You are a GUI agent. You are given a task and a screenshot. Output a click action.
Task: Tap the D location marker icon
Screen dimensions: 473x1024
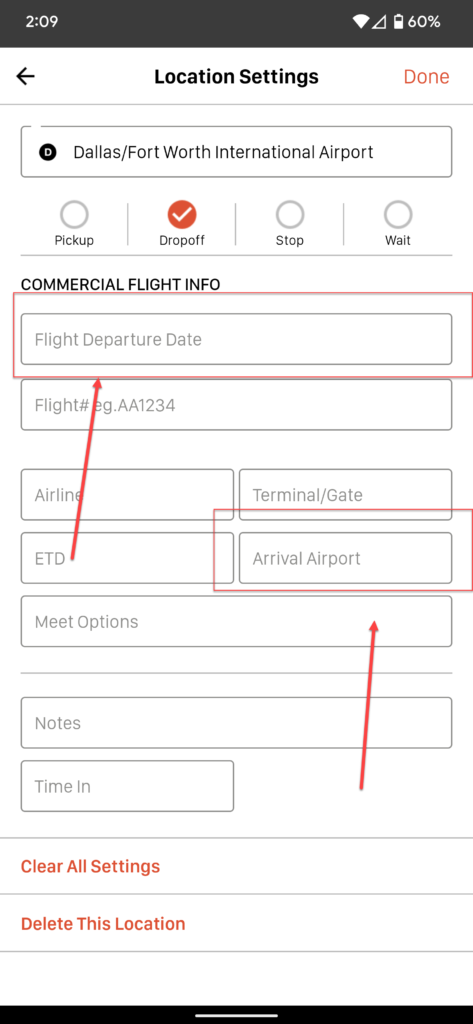point(48,152)
